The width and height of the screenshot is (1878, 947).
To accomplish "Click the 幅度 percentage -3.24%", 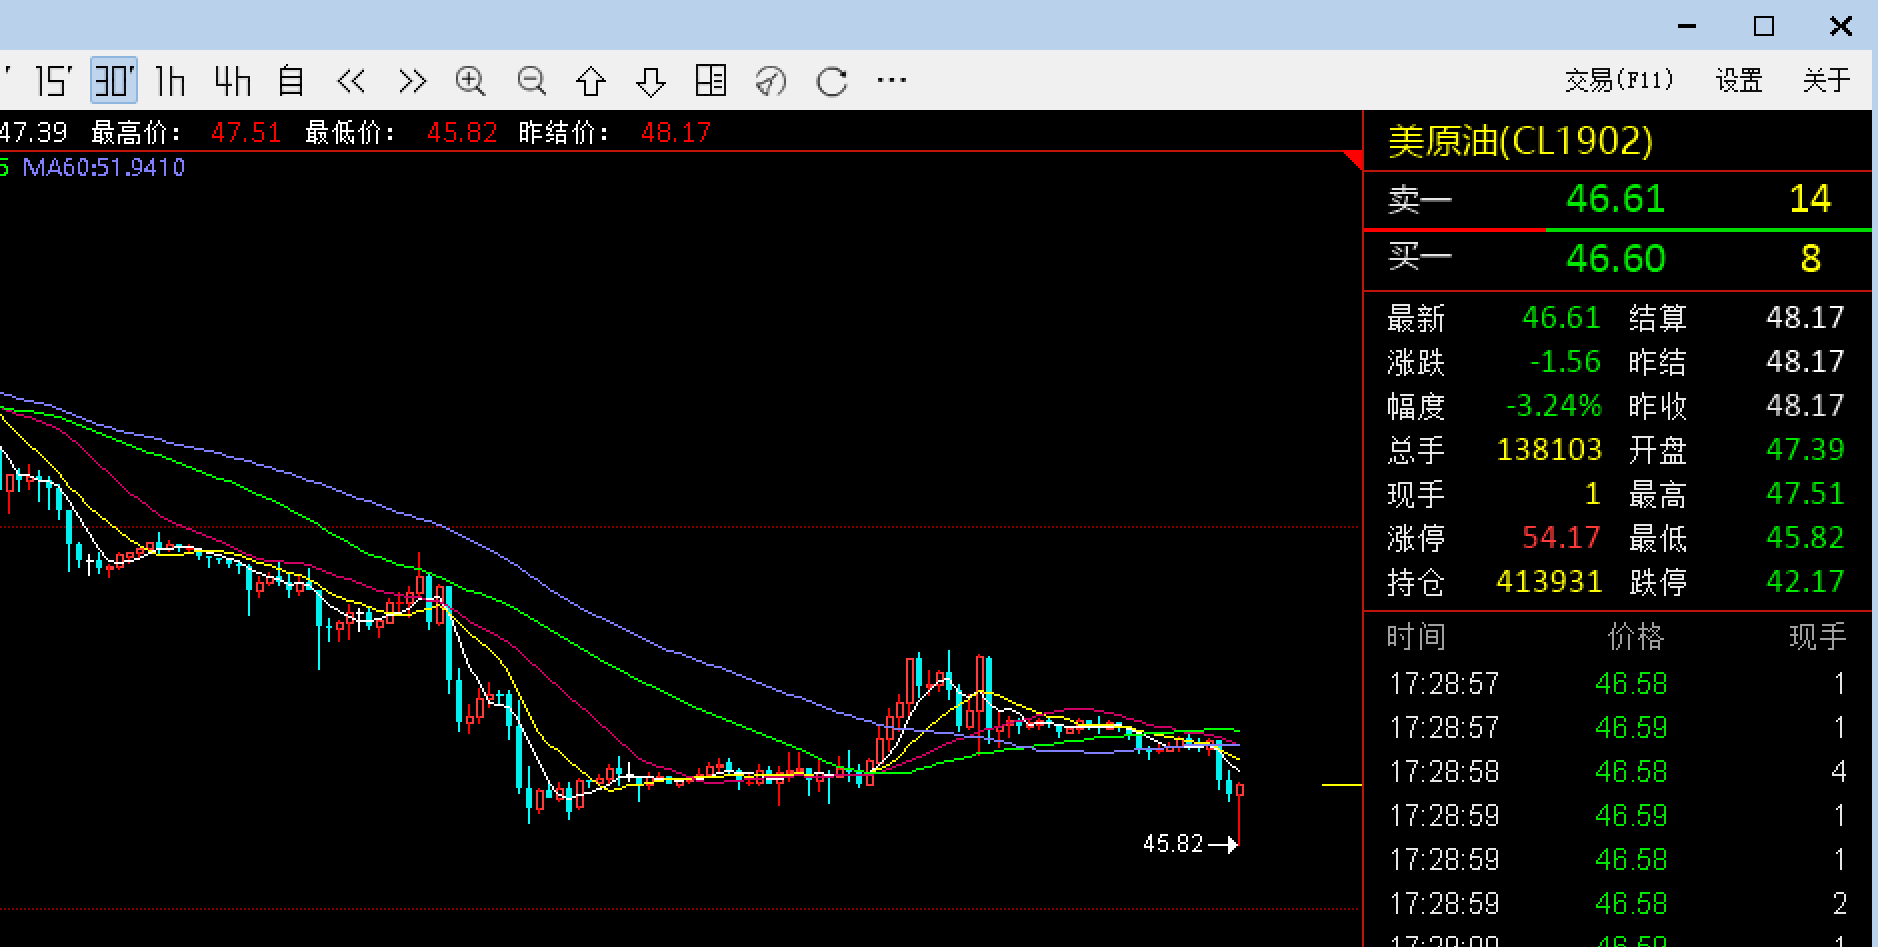I will 1554,406.
